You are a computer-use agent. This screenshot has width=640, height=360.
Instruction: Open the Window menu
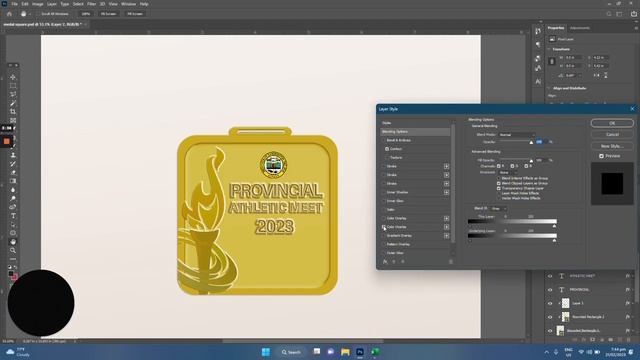[128, 4]
